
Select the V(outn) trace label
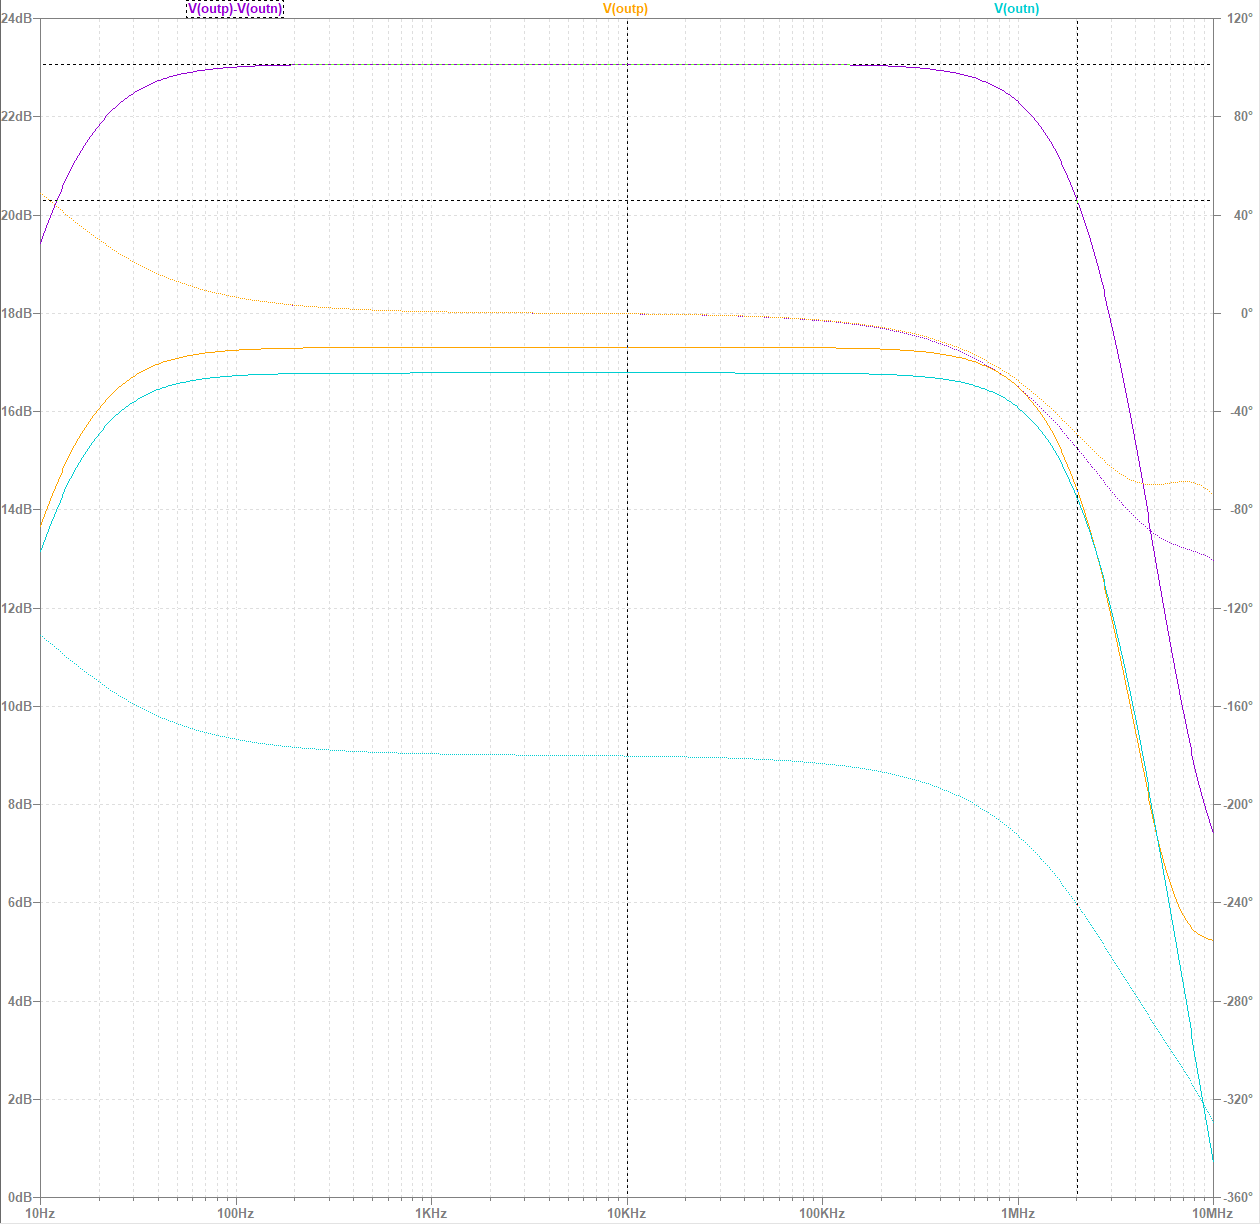point(1015,8)
